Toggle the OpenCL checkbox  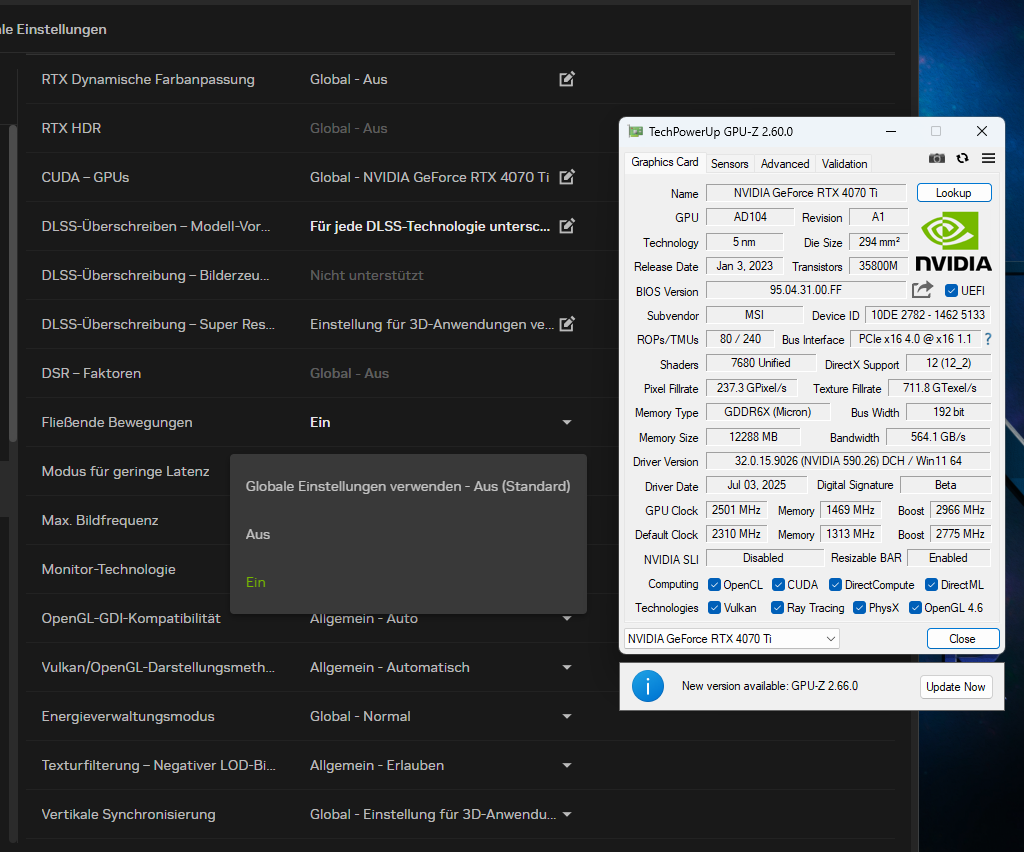click(714, 584)
